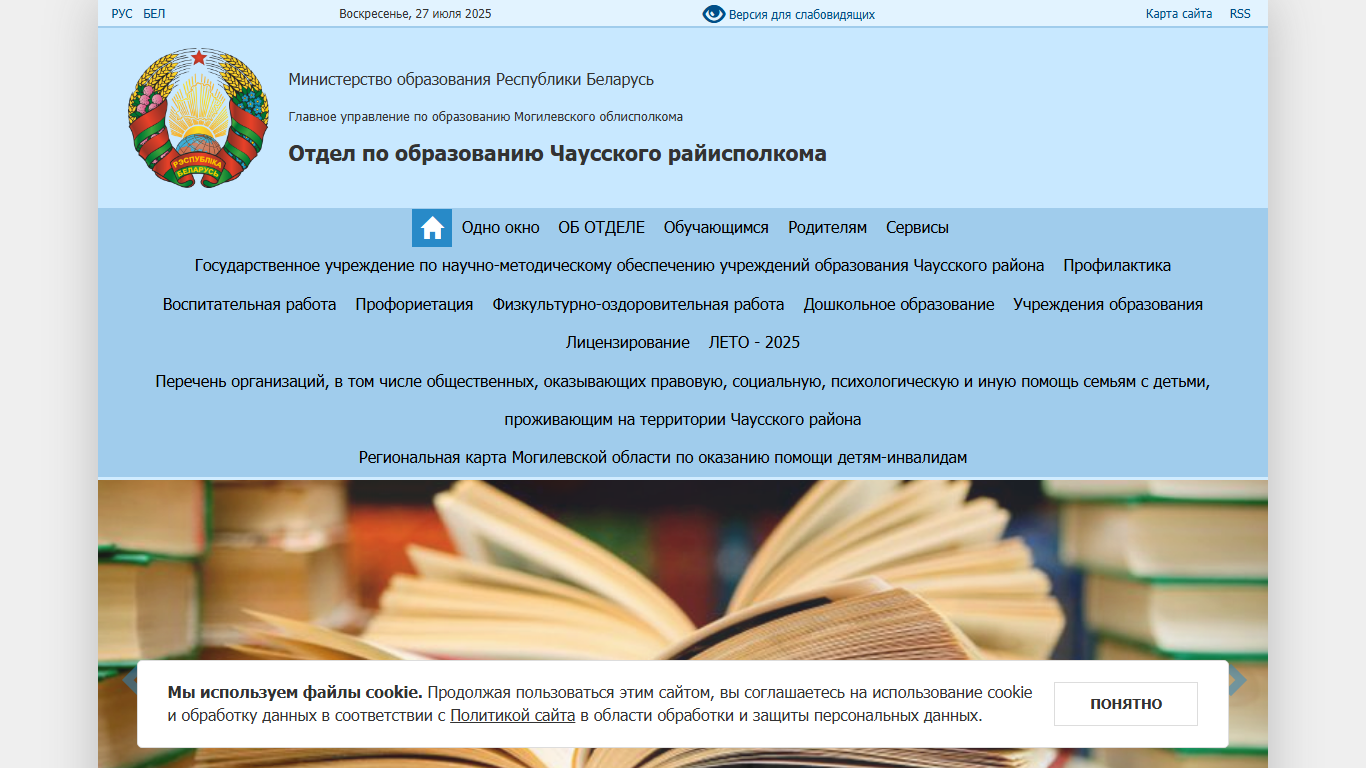Open the Сервисы menu item
This screenshot has width=1366, height=768.
(x=917, y=228)
